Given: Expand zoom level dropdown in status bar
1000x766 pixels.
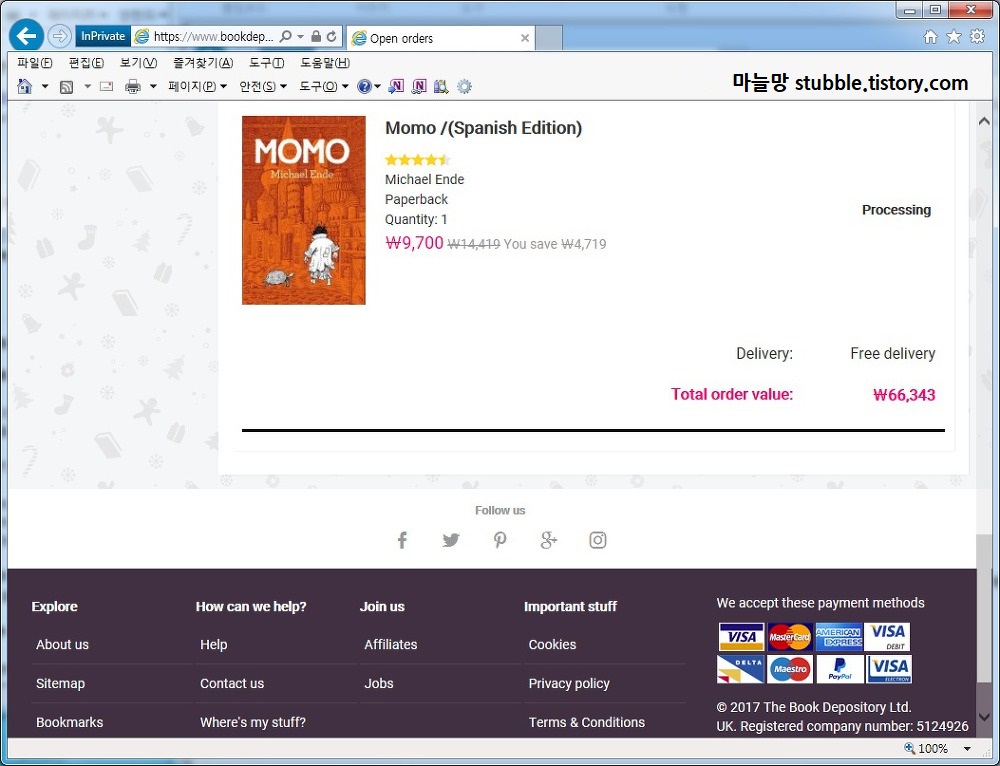Looking at the screenshot, I should click(967, 748).
